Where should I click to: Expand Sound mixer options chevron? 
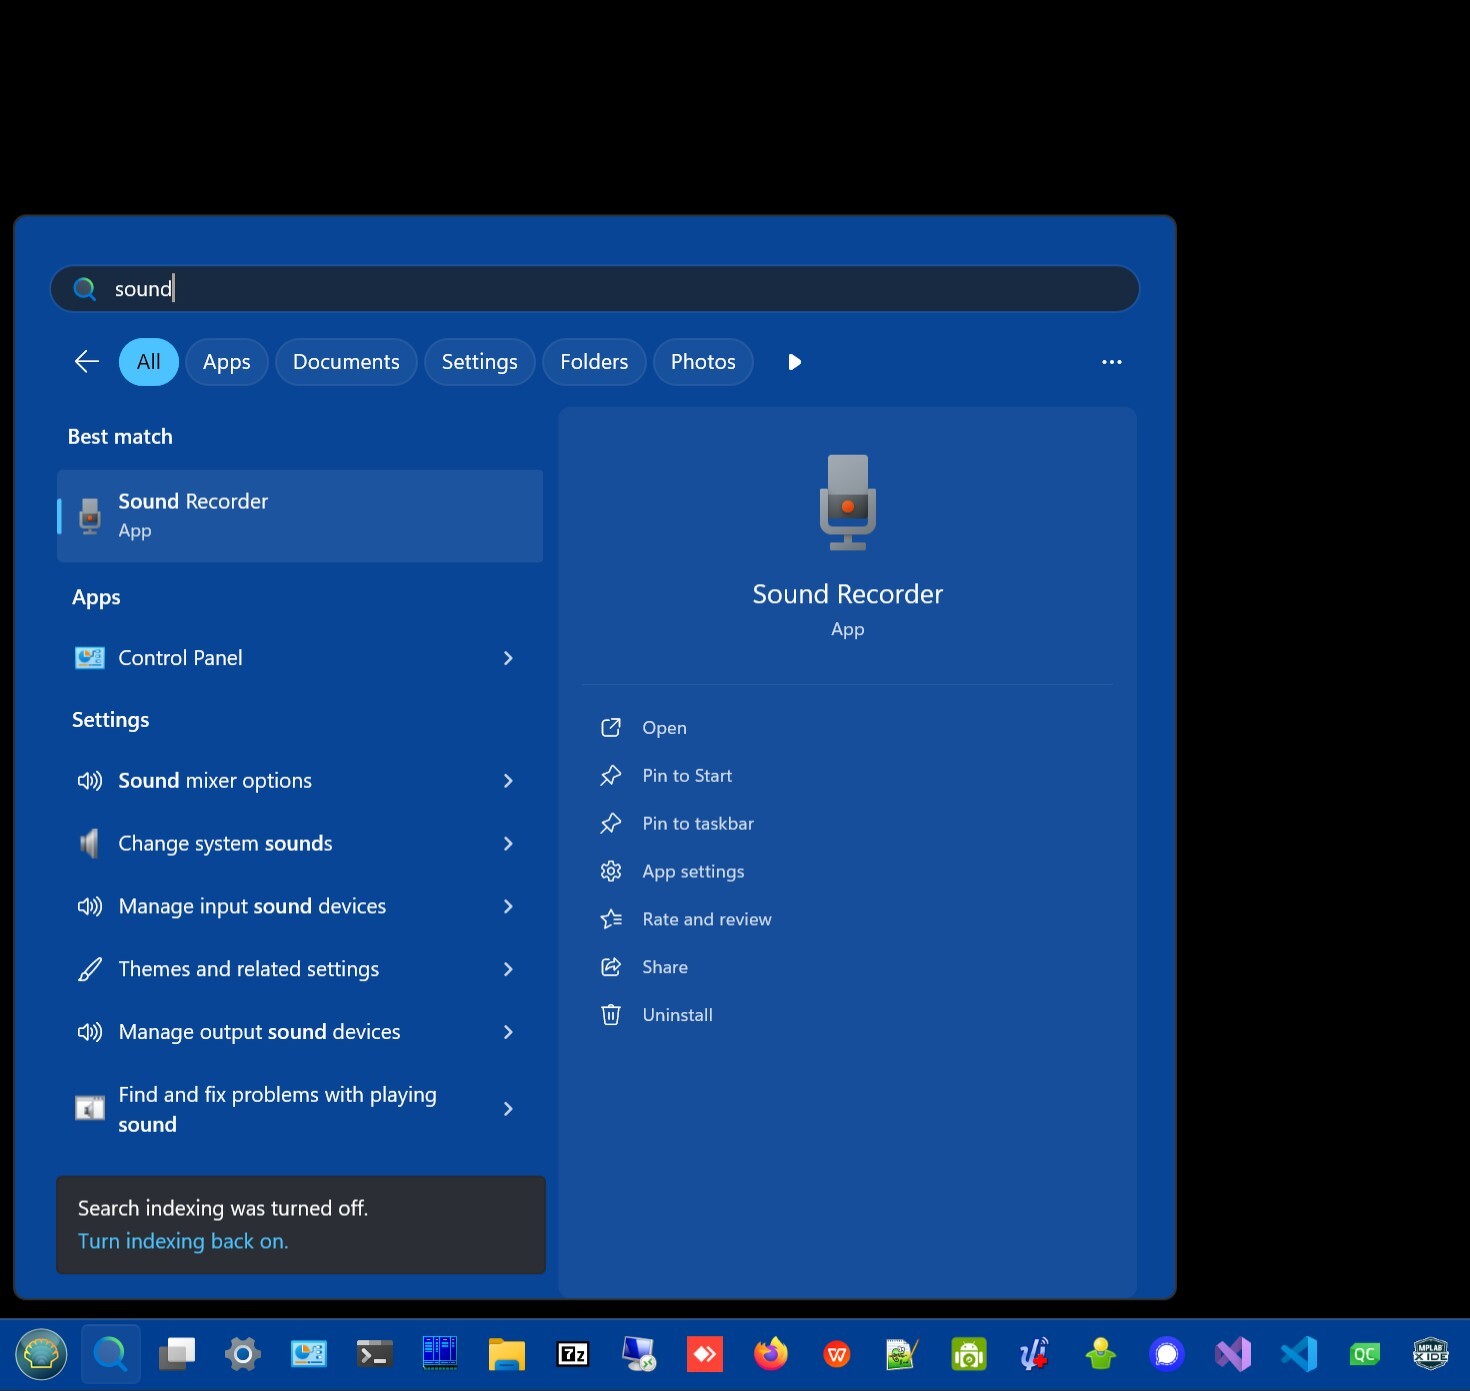(x=508, y=781)
